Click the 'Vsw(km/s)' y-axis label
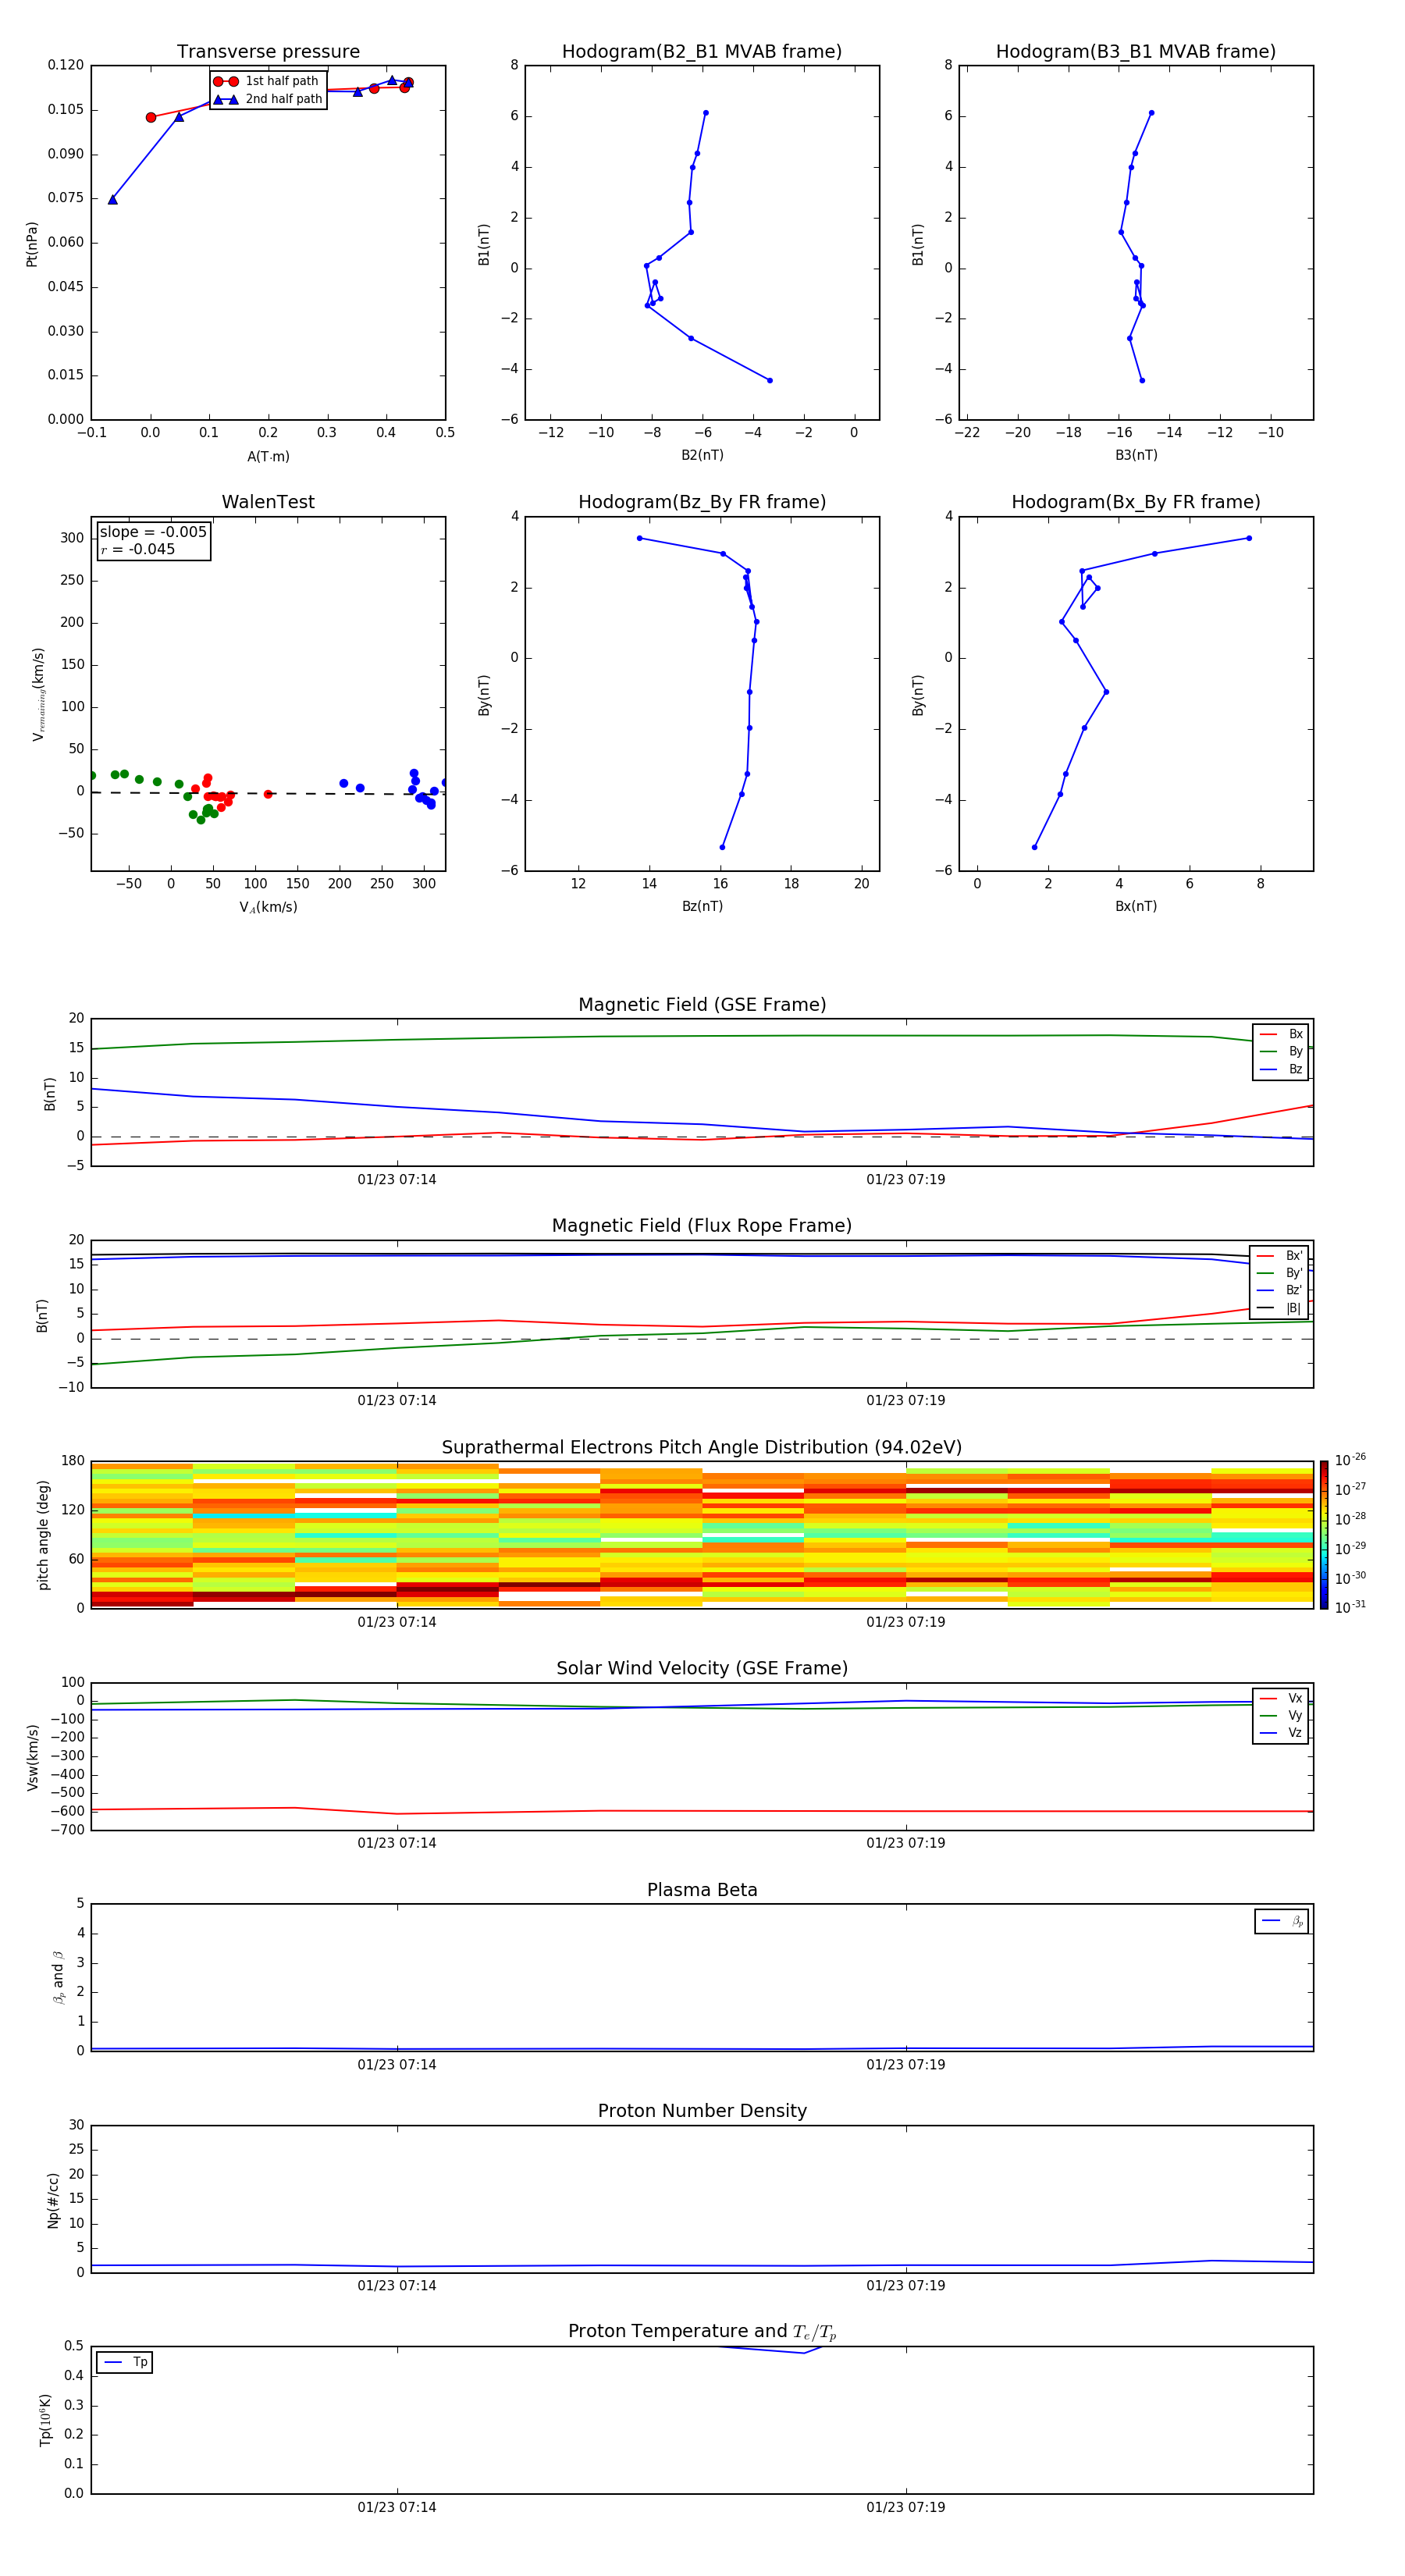This screenshot has height=2576, width=1405. click(32, 1757)
